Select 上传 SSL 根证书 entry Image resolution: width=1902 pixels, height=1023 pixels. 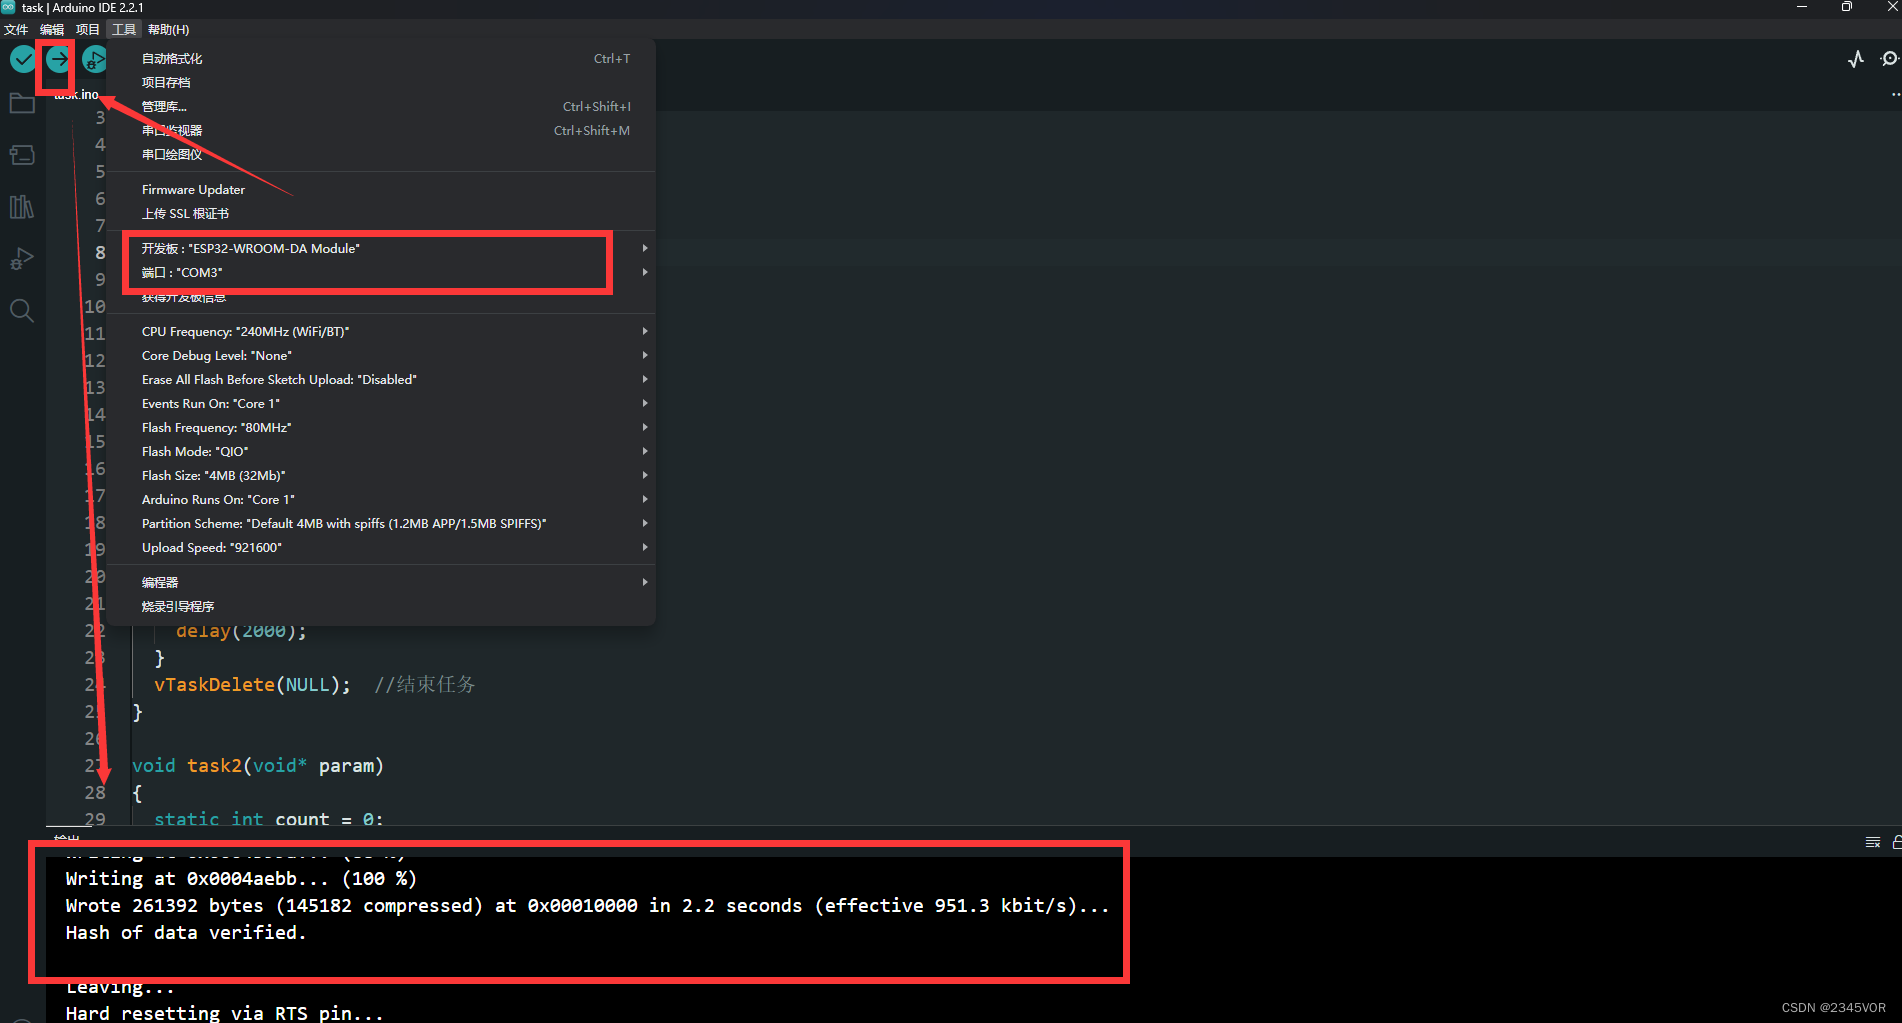click(381, 214)
